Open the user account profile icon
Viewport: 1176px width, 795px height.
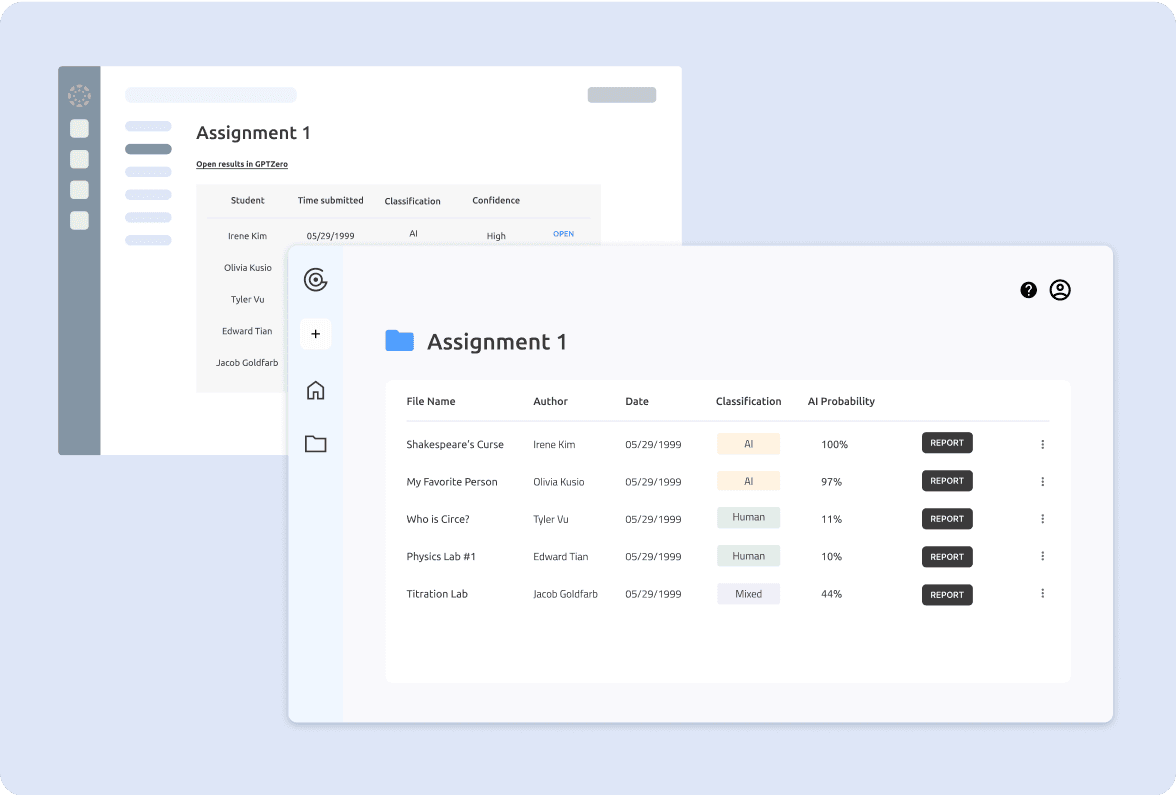click(1060, 290)
